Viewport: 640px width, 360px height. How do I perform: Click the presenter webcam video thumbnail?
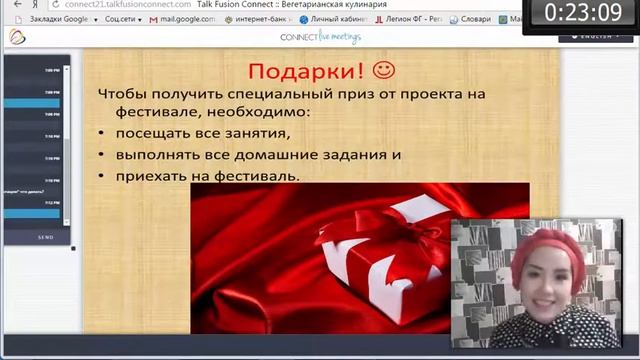[536, 283]
